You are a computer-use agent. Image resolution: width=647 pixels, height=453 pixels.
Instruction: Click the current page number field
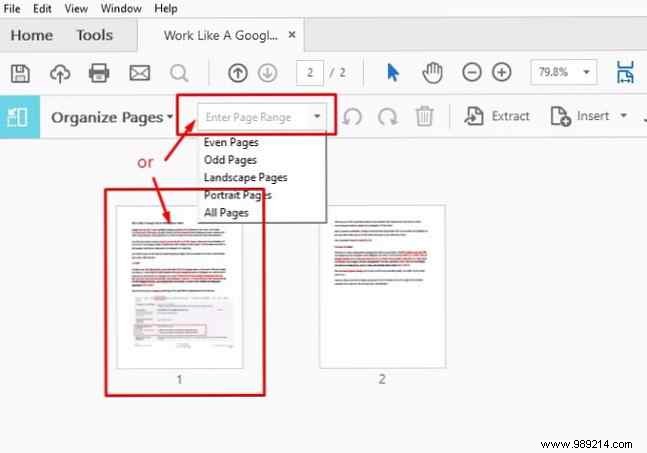(x=309, y=73)
